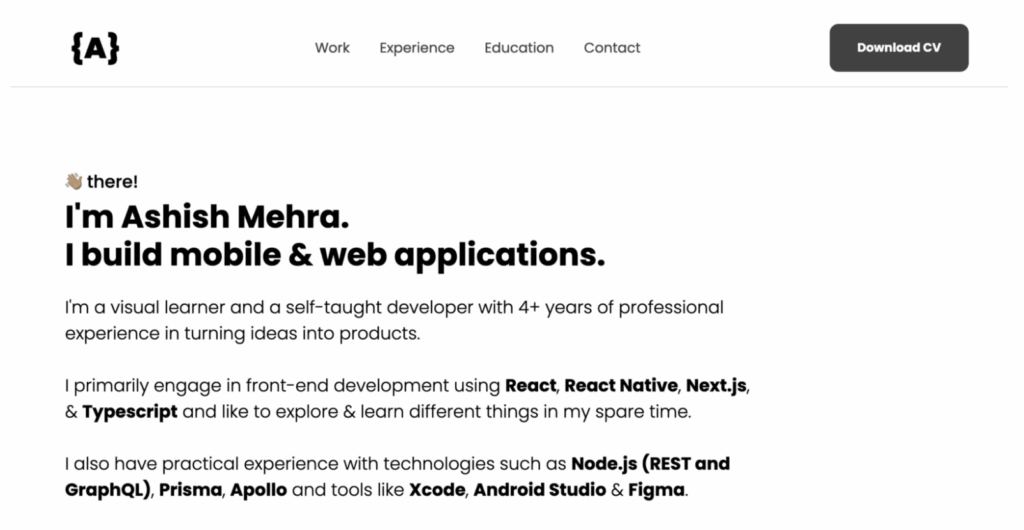Viewport: 1024px width, 530px height.
Task: Click the "there!" greeting text
Action: point(112,181)
